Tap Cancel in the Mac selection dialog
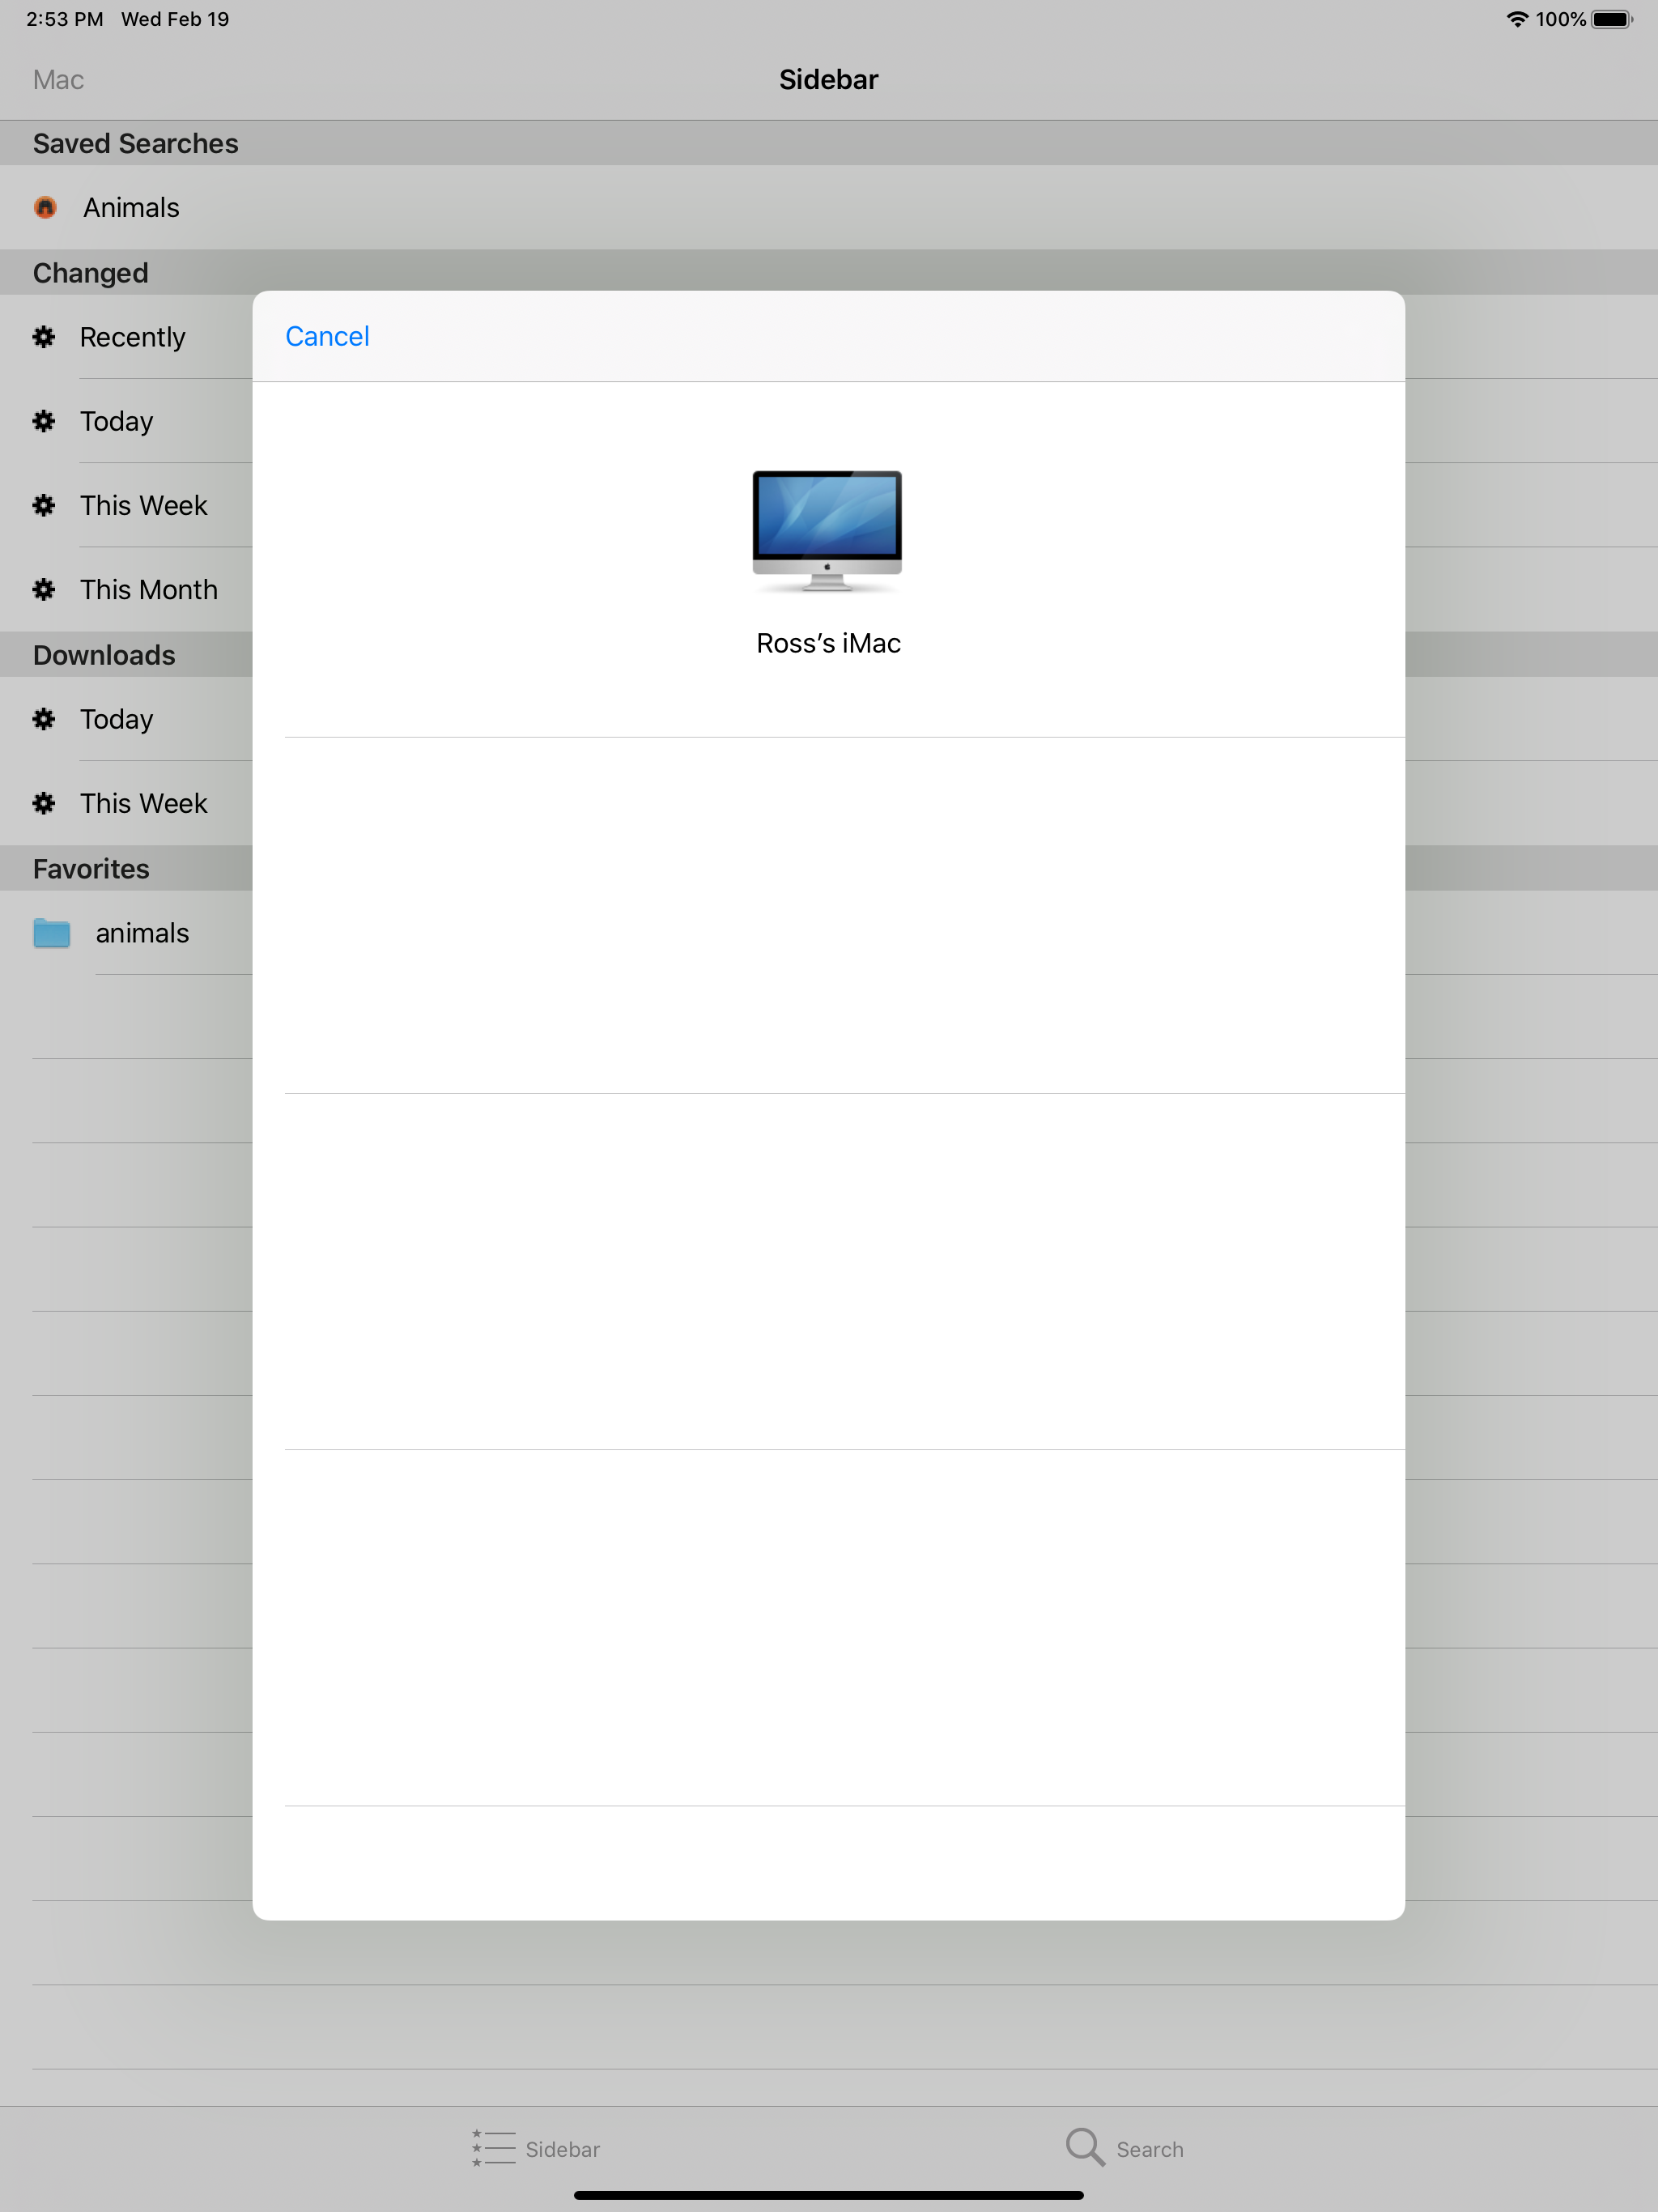Viewport: 1658px width, 2212px height. (327, 336)
